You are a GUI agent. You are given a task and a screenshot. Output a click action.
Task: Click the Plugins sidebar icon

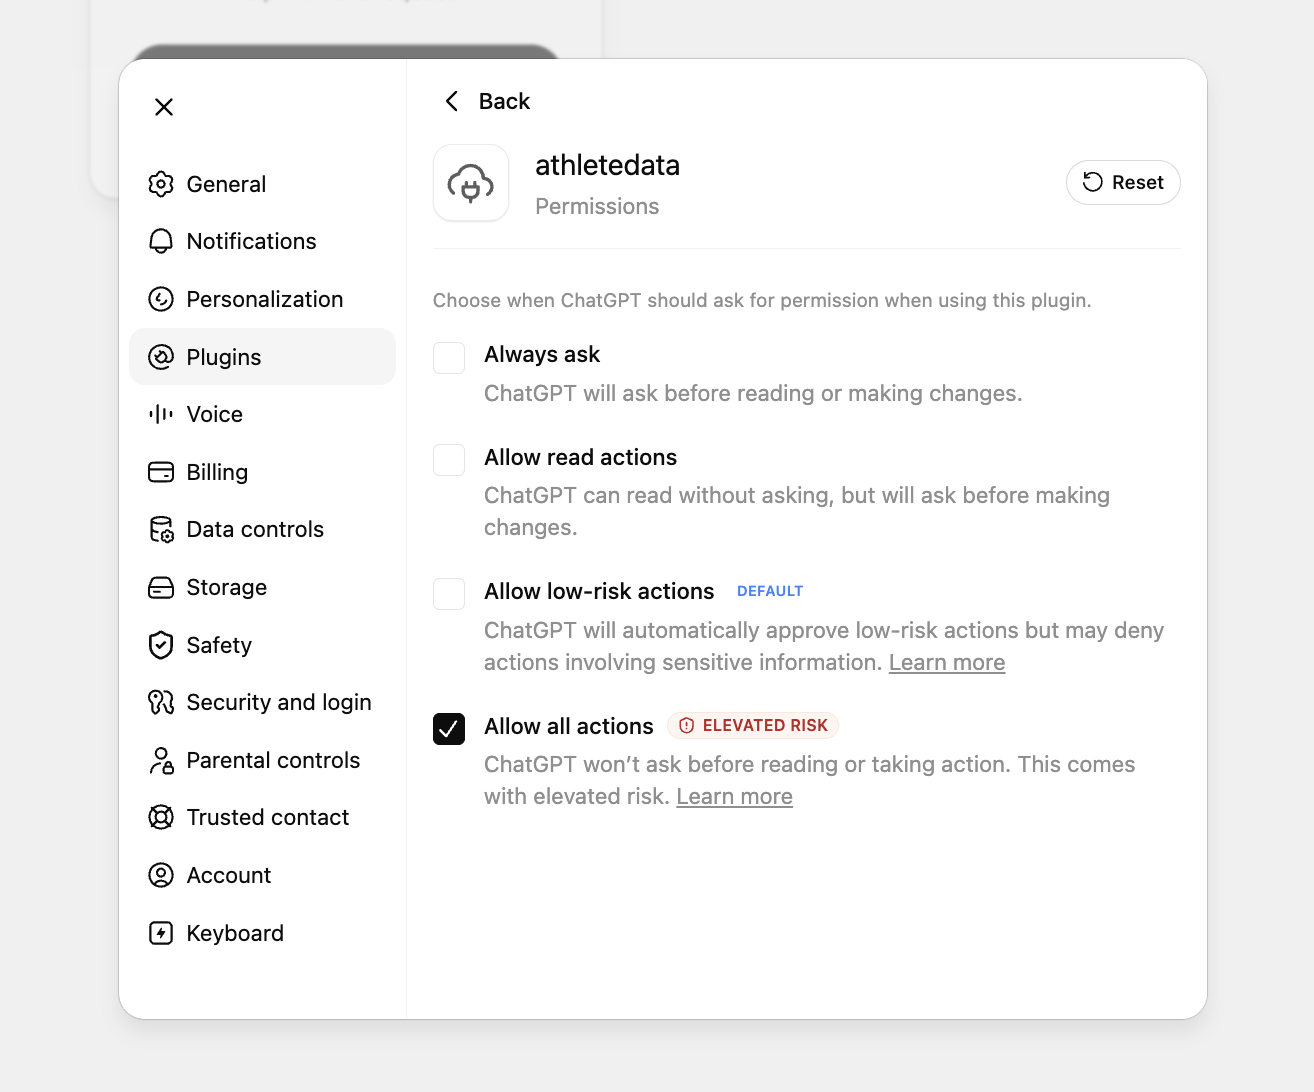tap(161, 357)
